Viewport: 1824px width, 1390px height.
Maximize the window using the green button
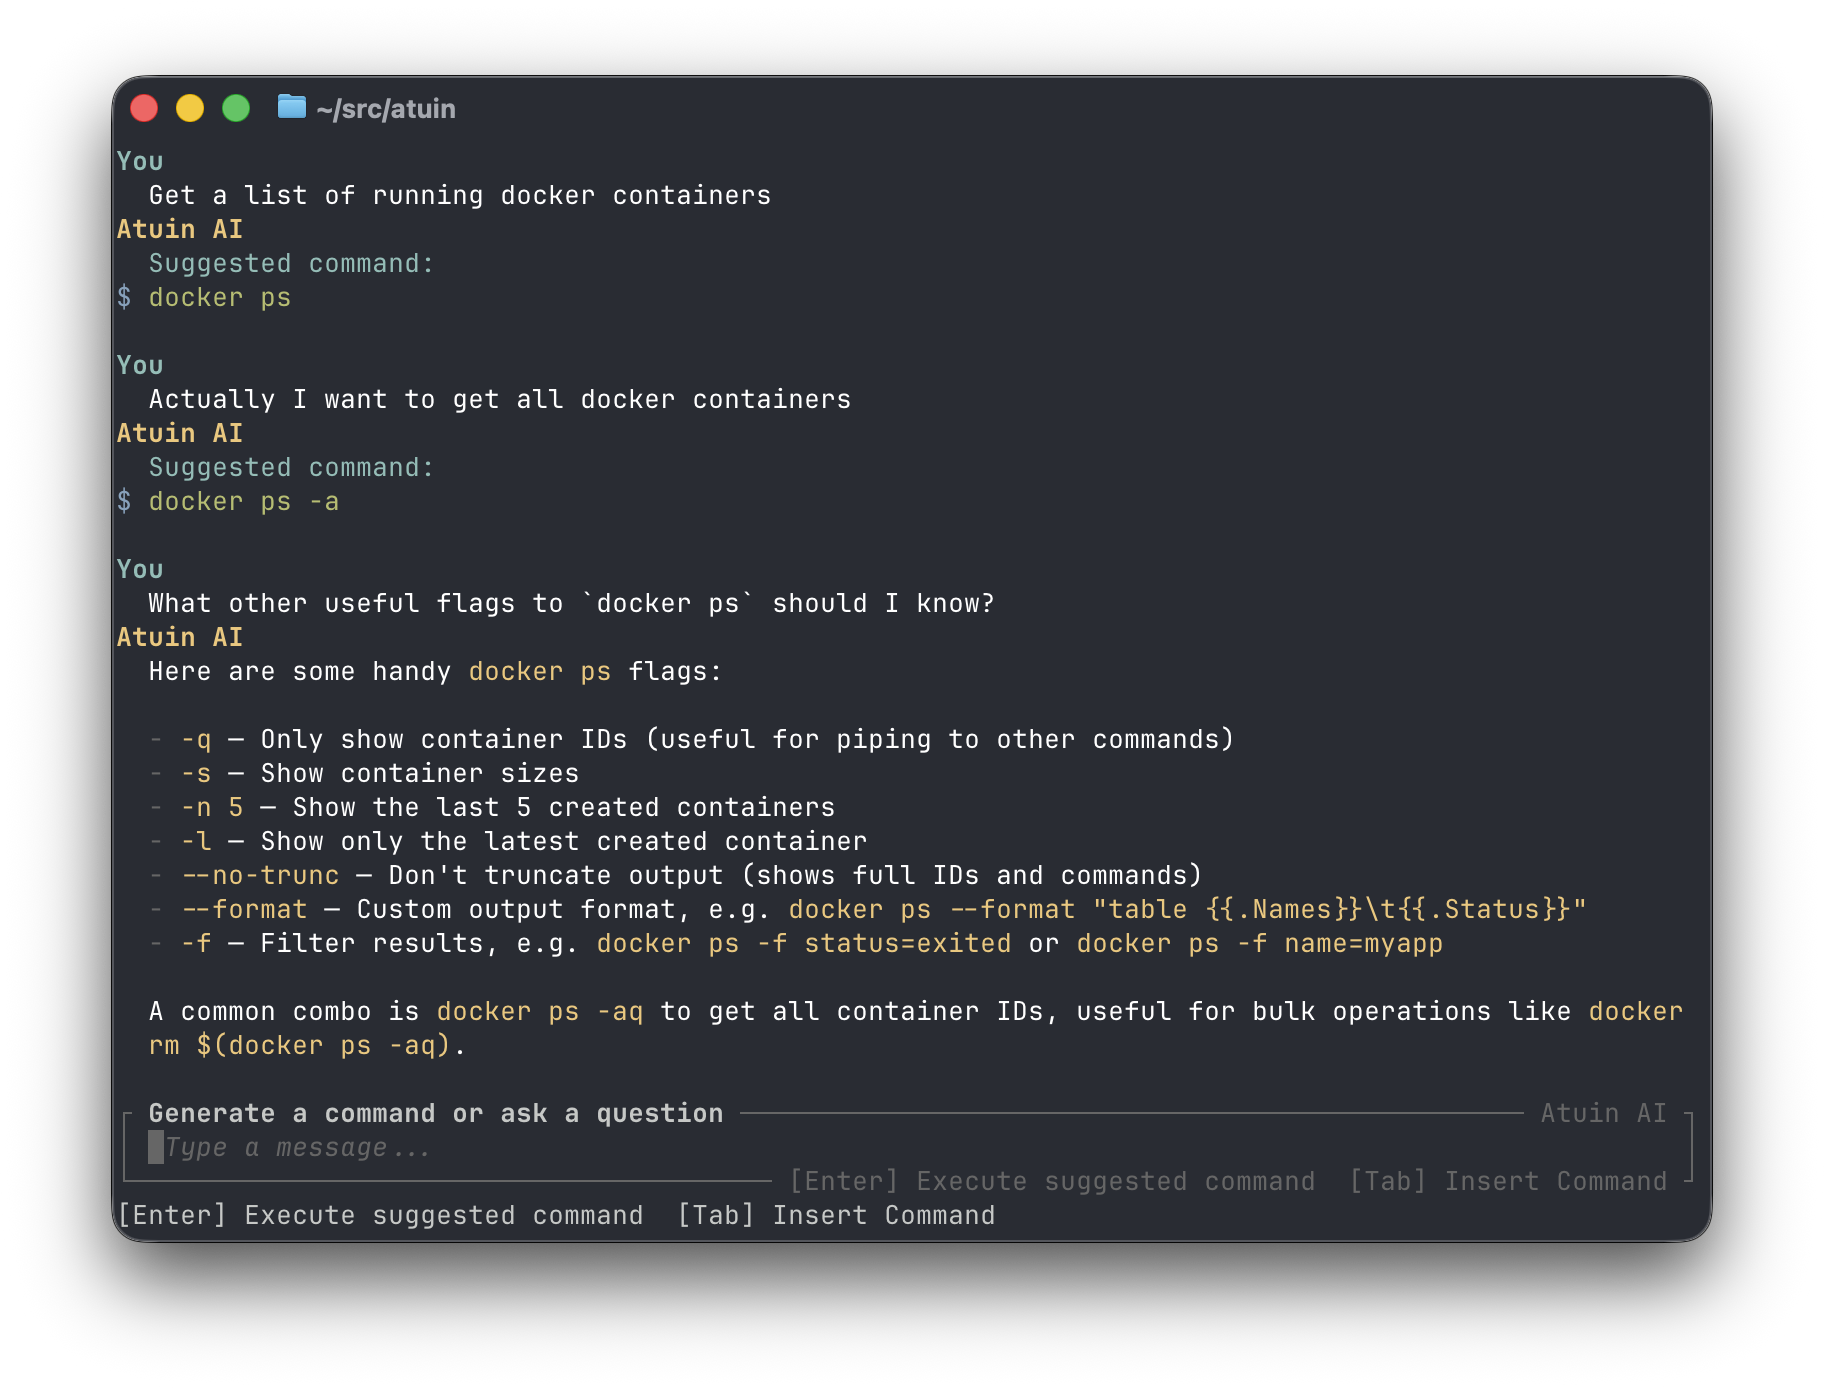236,108
